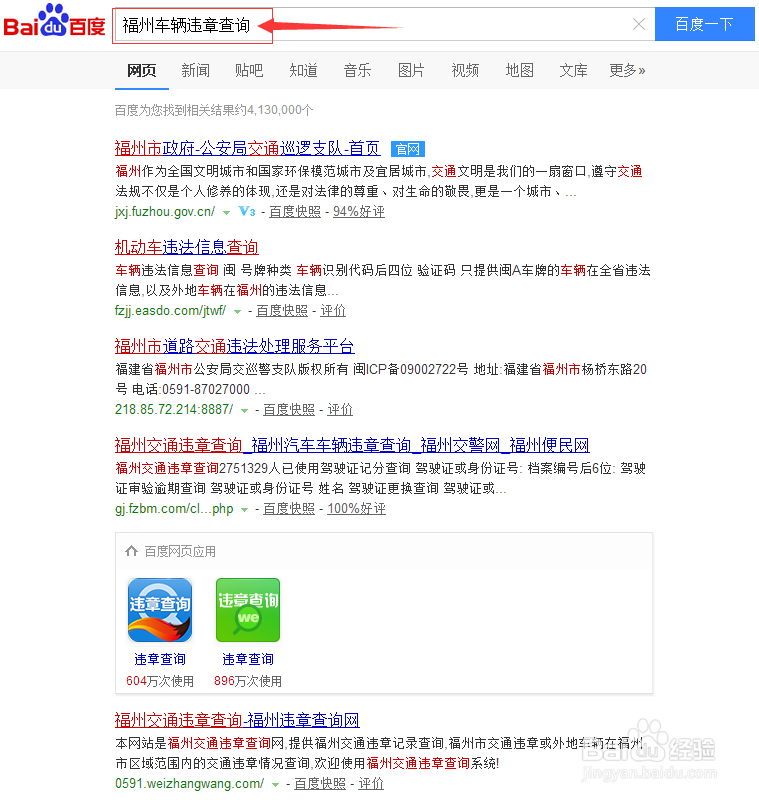Switch to the 图片 tab
Viewport: 759px width, 800px height.
click(x=411, y=70)
